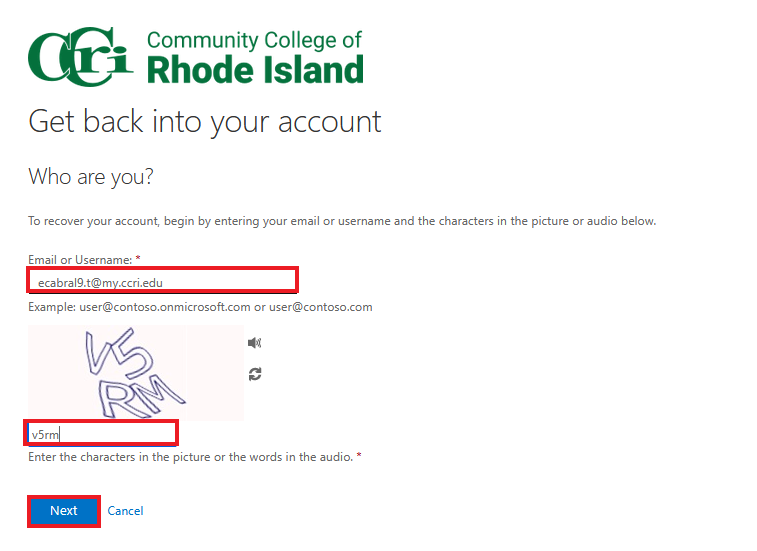The width and height of the screenshot is (757, 551).
Task: Click the 'Email or Username:' label
Action: (79, 259)
